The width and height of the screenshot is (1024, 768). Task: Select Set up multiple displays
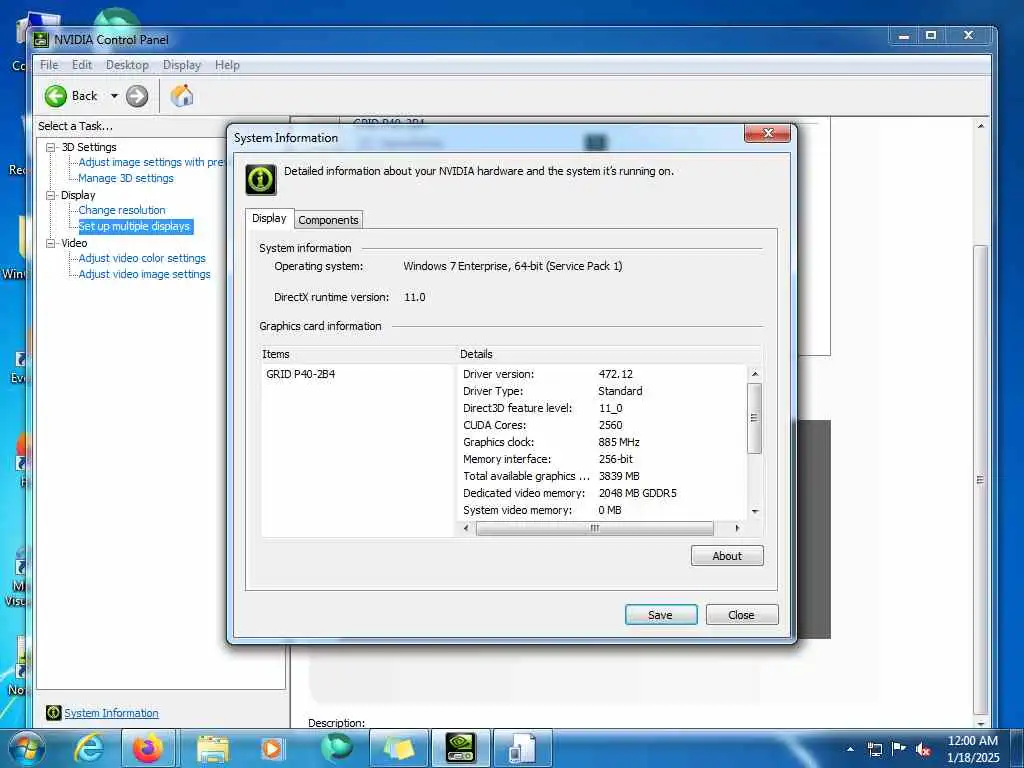click(x=135, y=226)
